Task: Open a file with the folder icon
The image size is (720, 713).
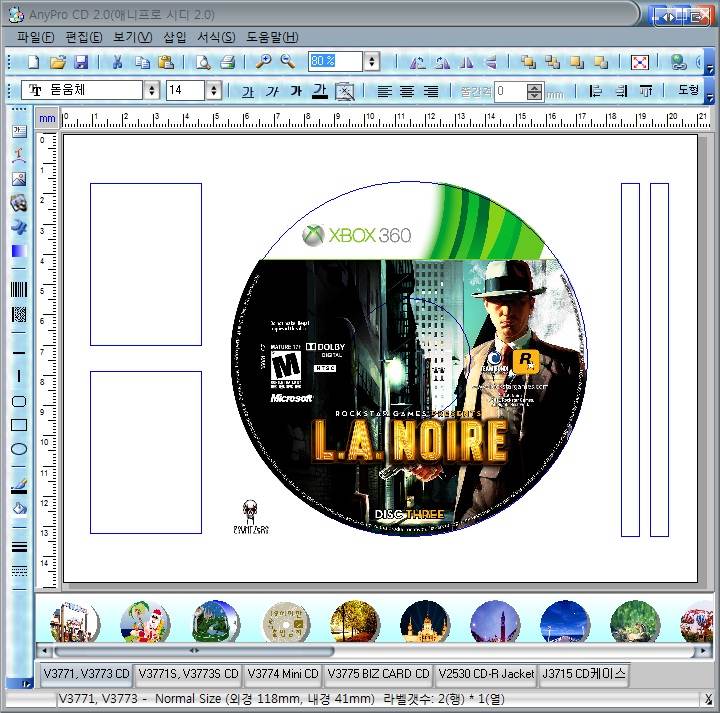Action: 58,62
